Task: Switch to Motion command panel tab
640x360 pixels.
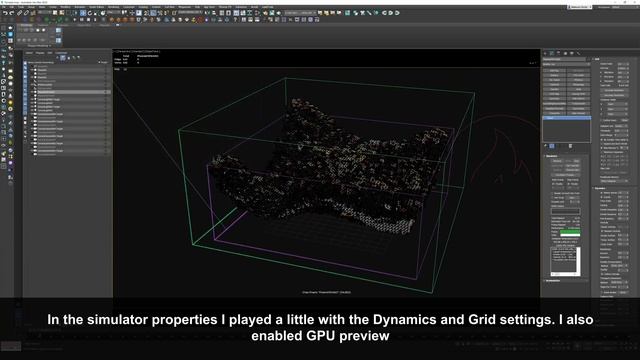Action: pos(565,53)
